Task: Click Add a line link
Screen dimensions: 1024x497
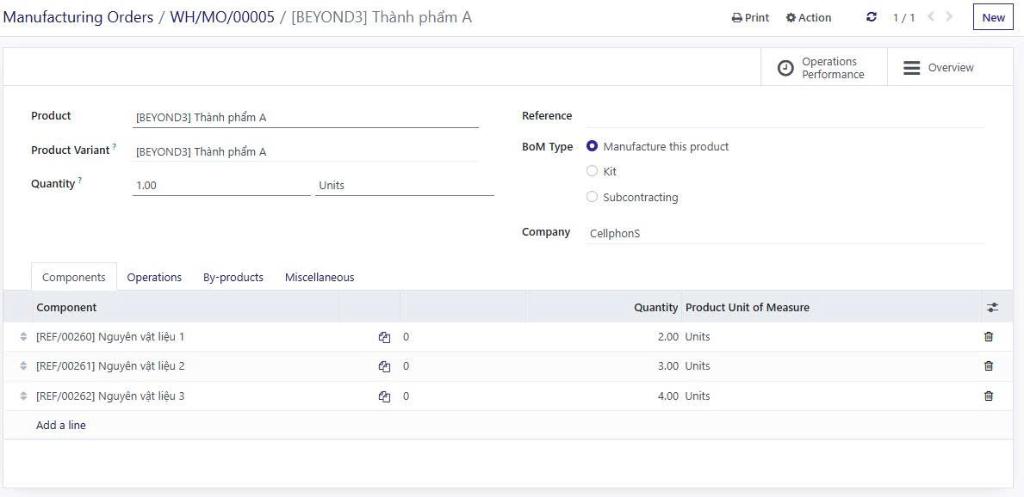Action: pos(61,425)
